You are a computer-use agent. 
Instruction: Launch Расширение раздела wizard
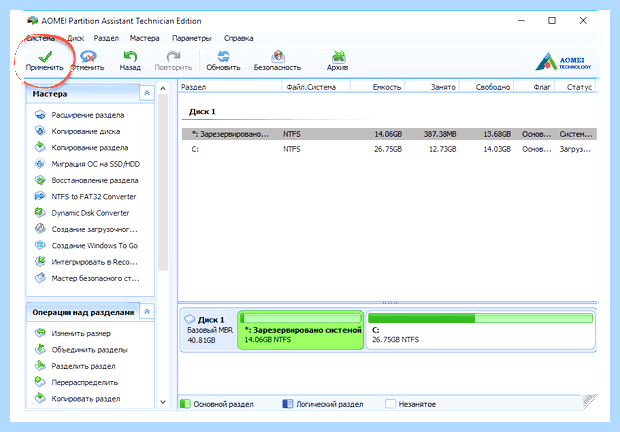tap(79, 115)
